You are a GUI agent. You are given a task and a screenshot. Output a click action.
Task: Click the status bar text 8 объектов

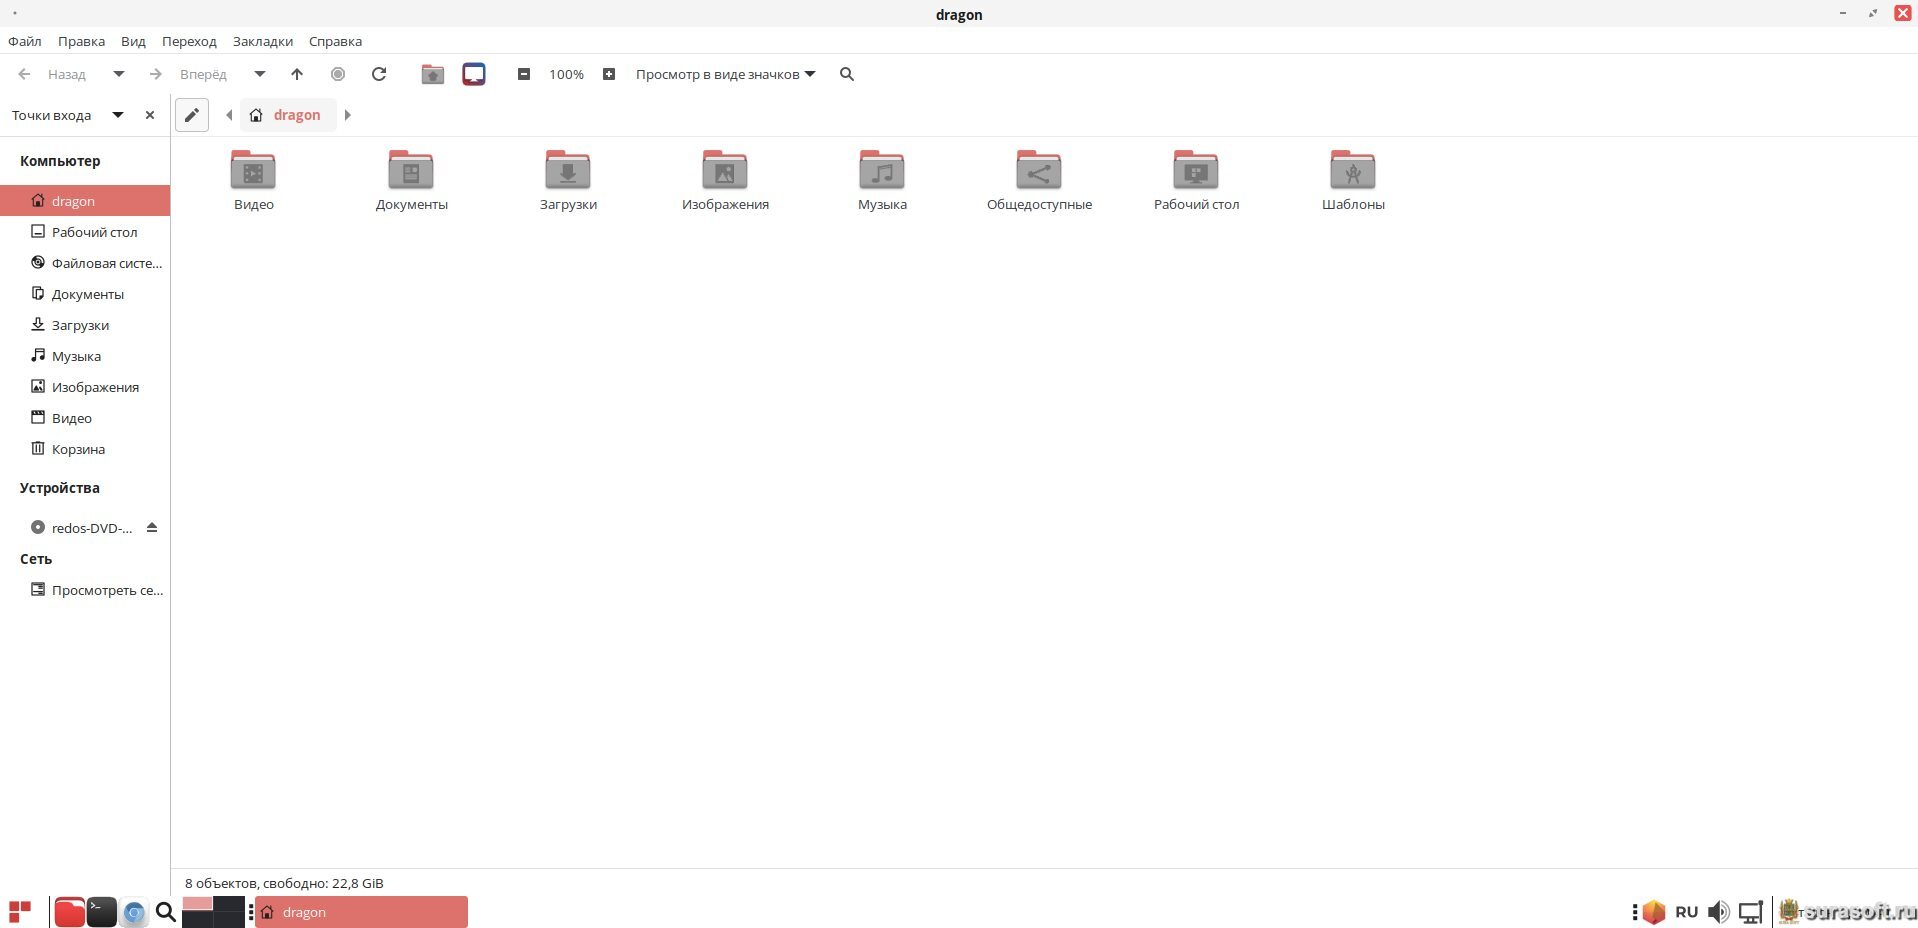click(x=284, y=883)
